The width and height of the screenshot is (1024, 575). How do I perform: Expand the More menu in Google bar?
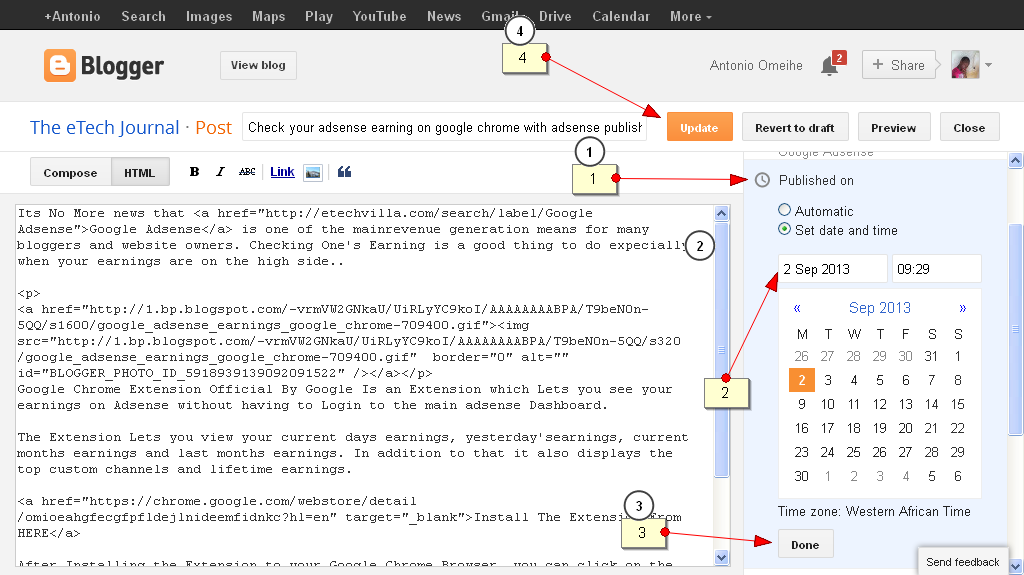[x=690, y=16]
